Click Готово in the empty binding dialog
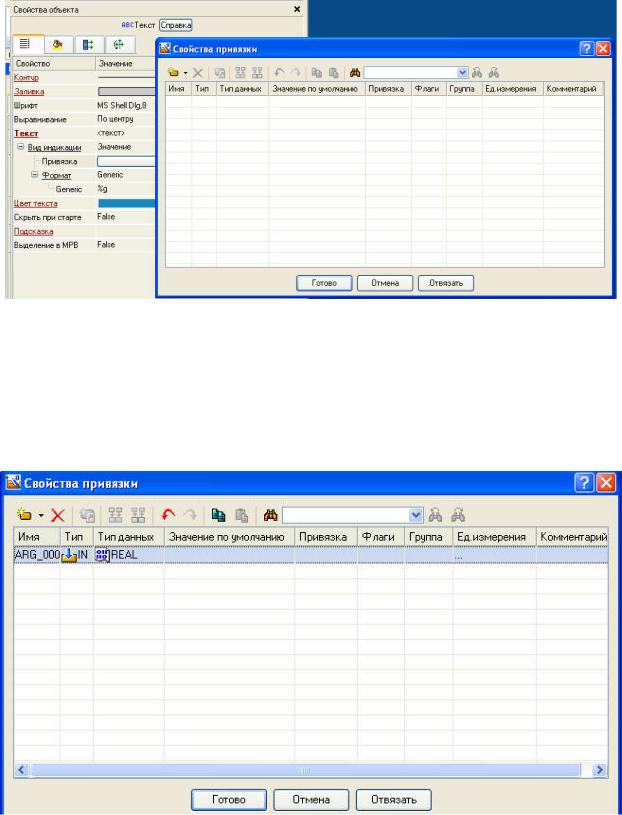 coord(324,283)
